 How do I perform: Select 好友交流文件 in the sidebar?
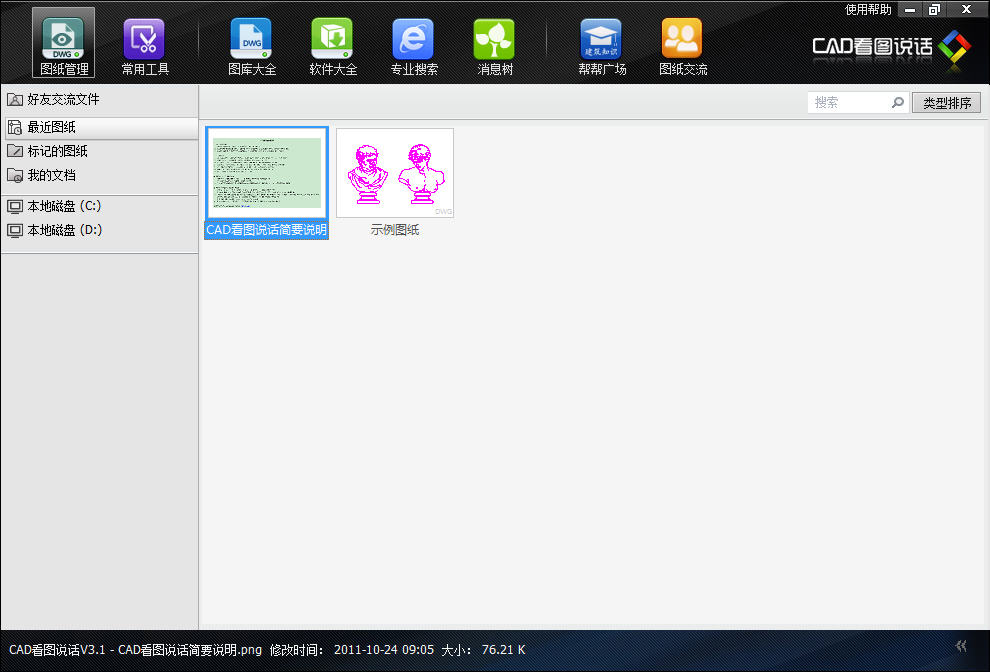[100, 100]
